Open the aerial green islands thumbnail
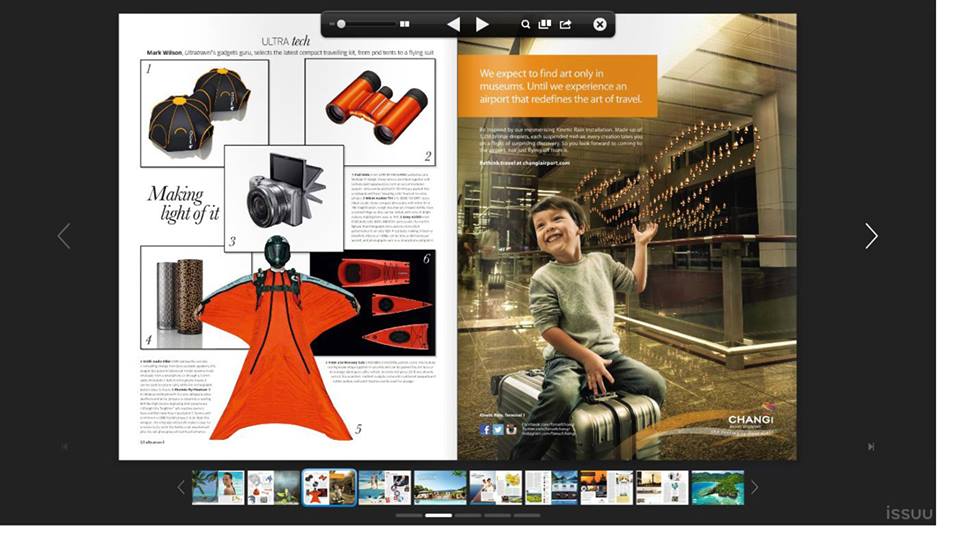 tap(718, 487)
